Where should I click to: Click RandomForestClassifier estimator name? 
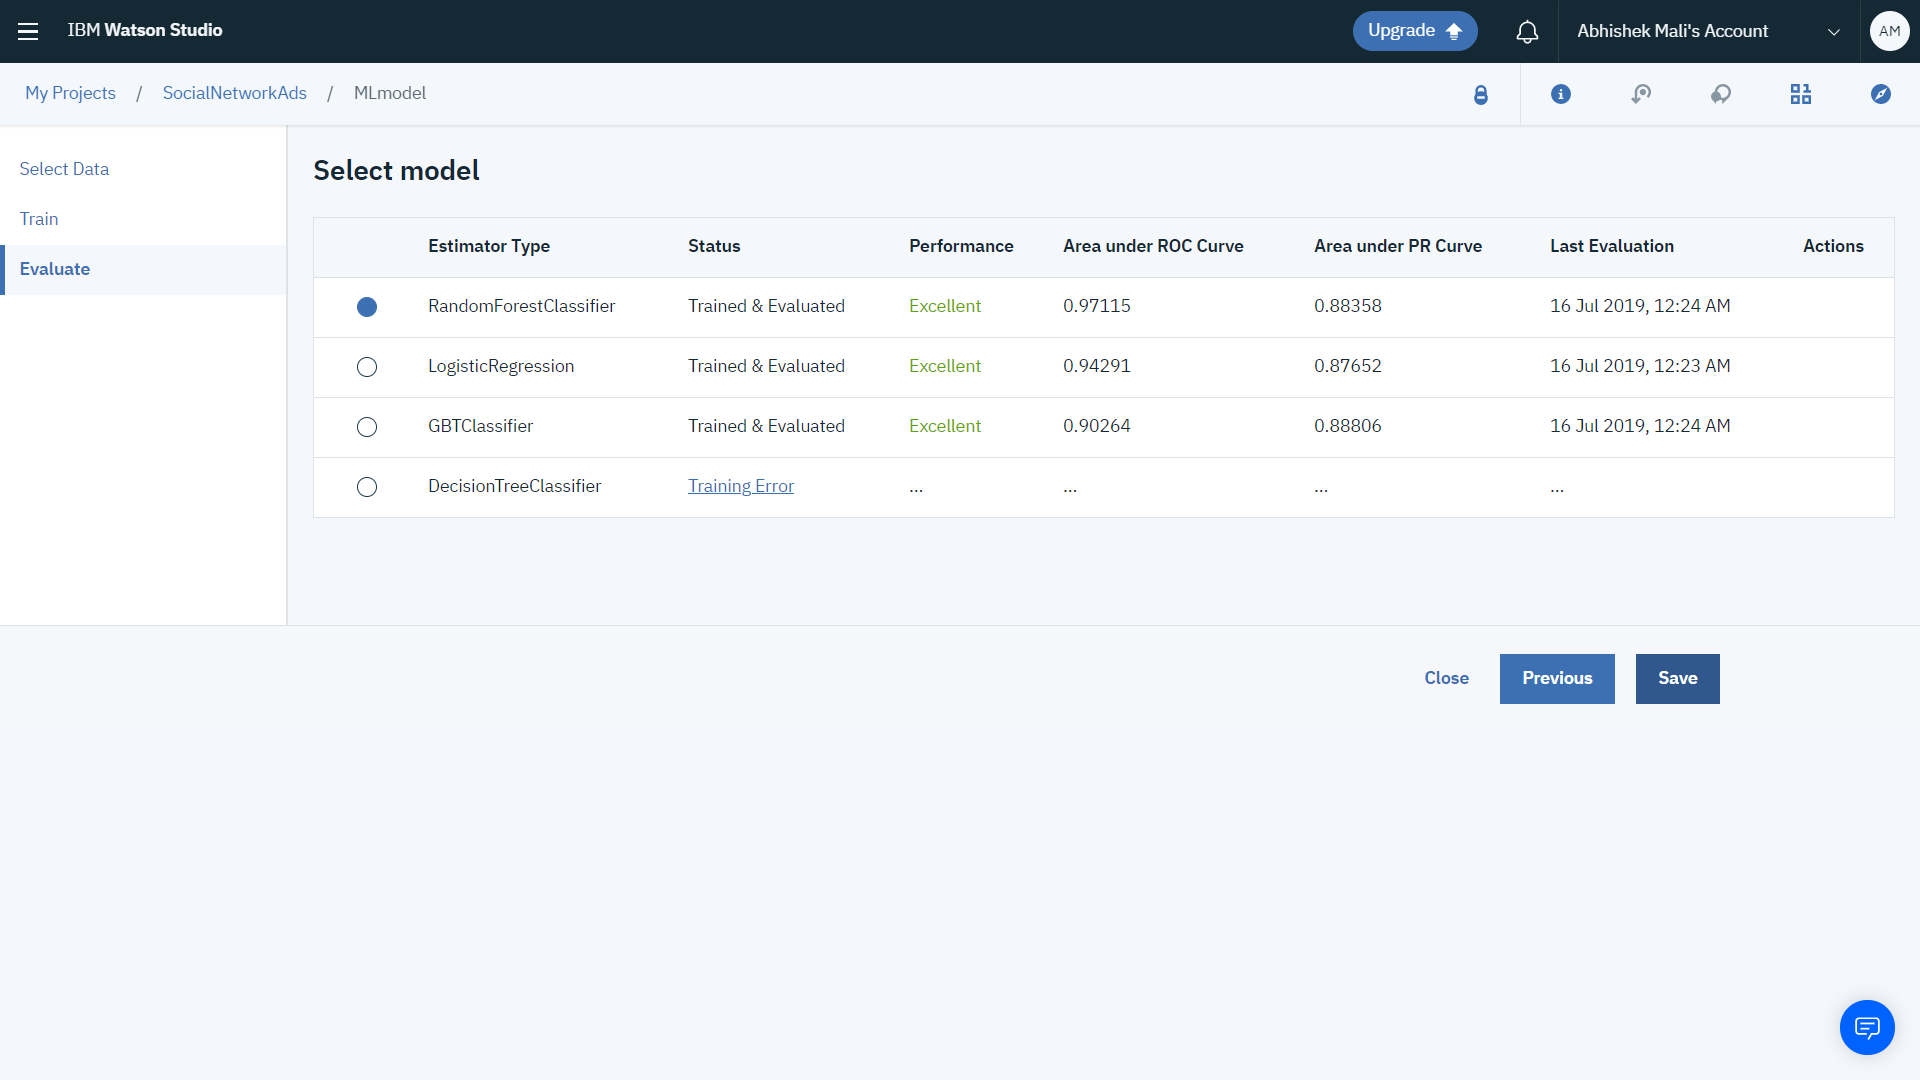(521, 306)
